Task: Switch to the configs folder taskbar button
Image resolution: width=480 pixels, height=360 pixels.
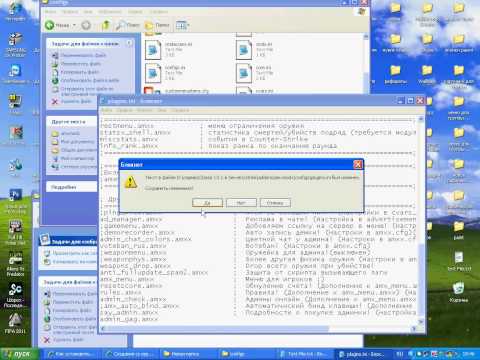Action: (x=245, y=354)
